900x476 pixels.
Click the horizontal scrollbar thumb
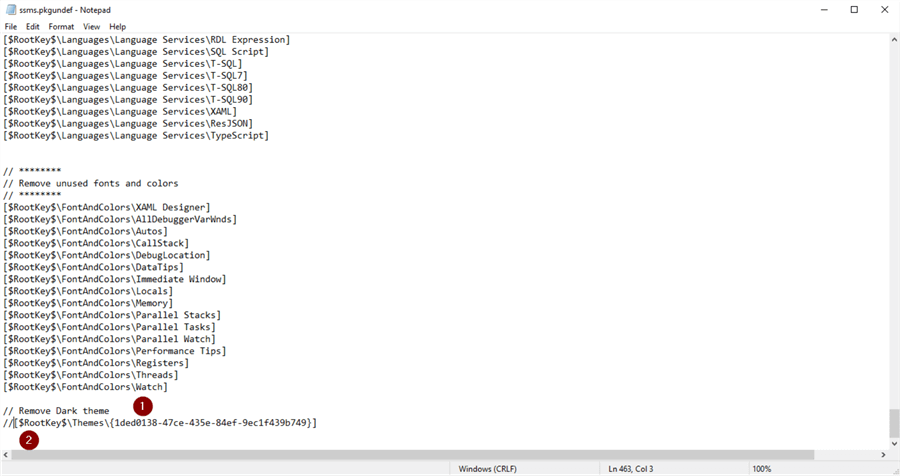(x=413, y=455)
